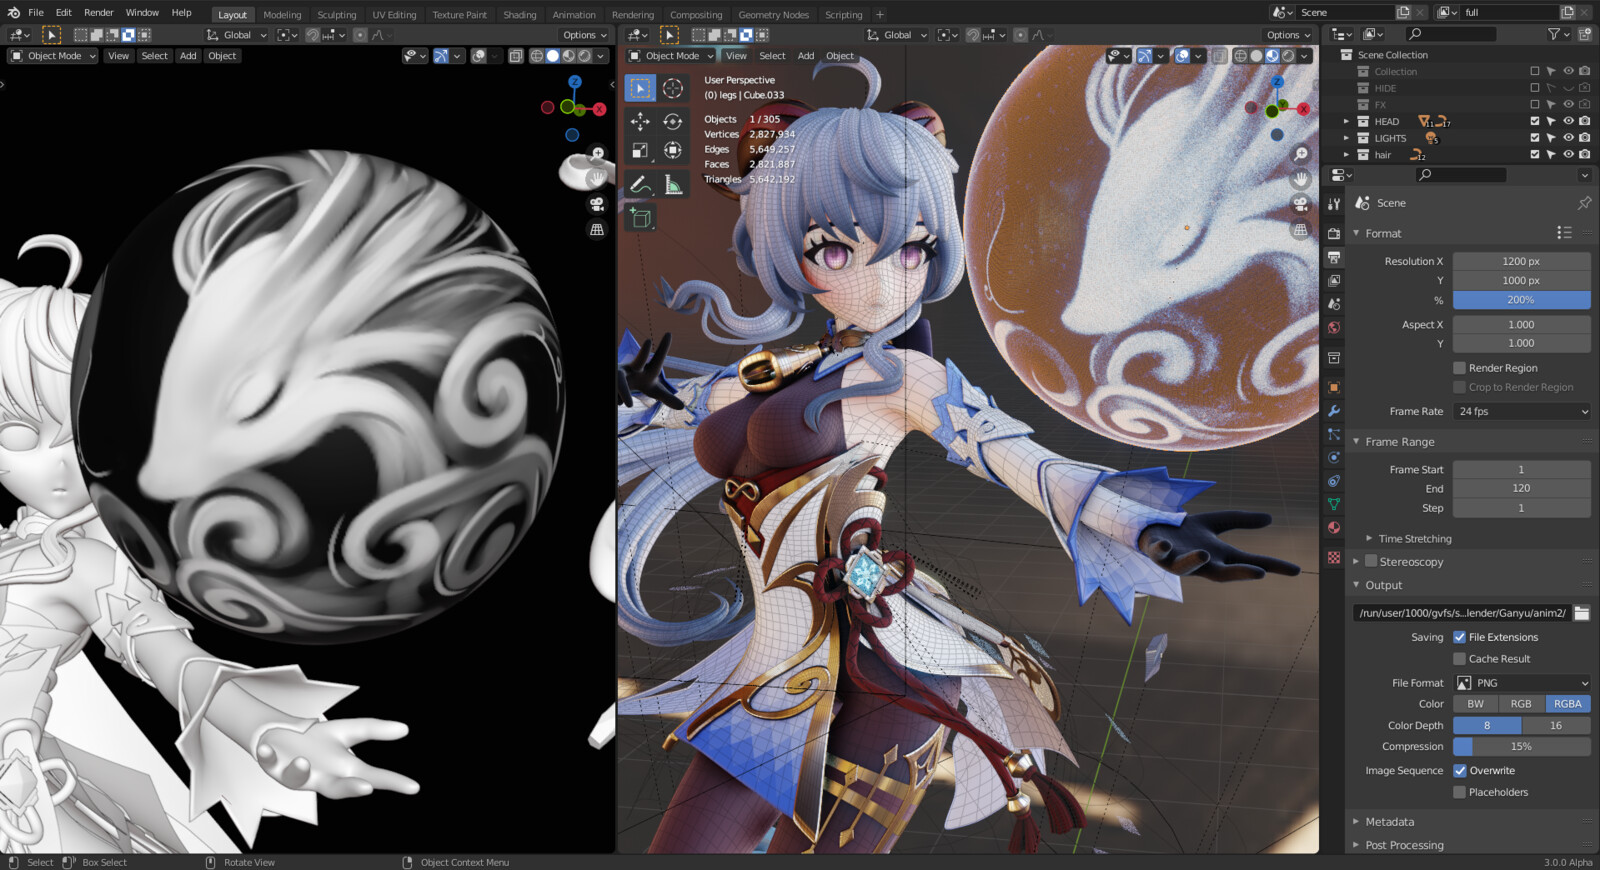Screen dimensions: 1600x870
Task: Select the Transform tool in right viewport
Action: click(673, 151)
